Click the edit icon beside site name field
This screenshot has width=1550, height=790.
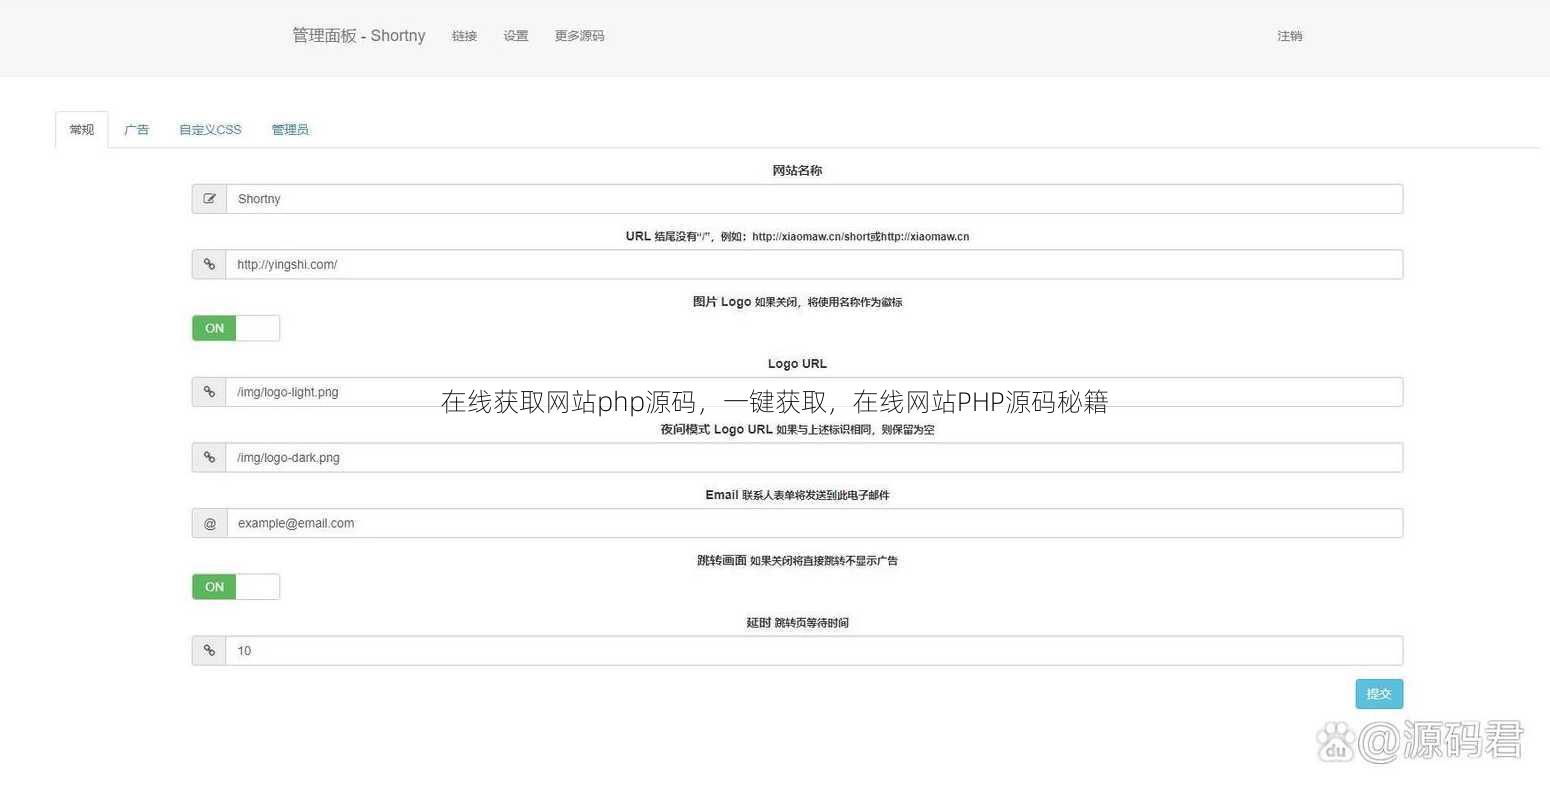[209, 199]
